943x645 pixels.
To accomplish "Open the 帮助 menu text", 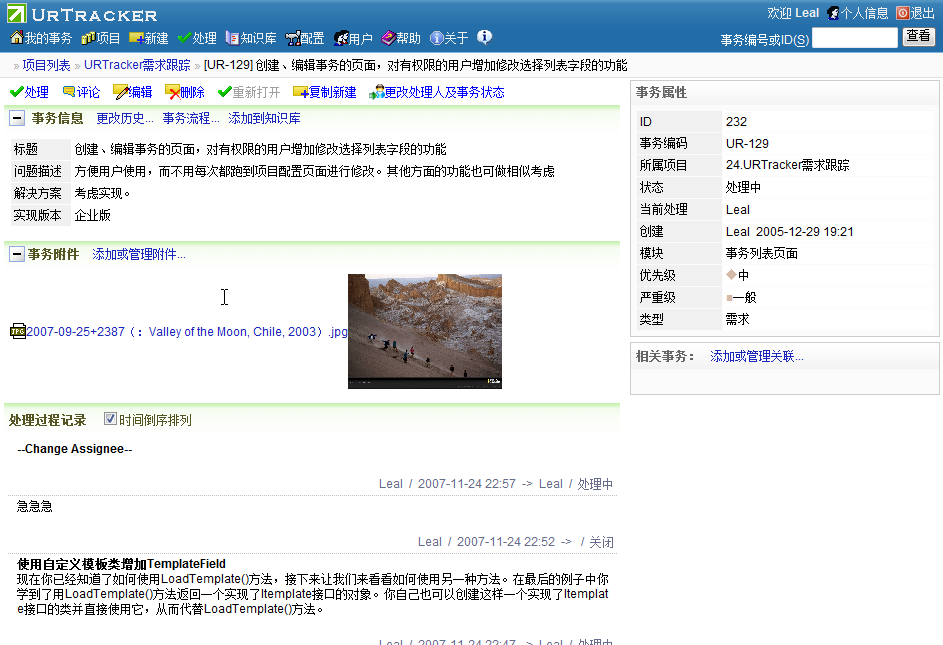I will click(x=408, y=39).
